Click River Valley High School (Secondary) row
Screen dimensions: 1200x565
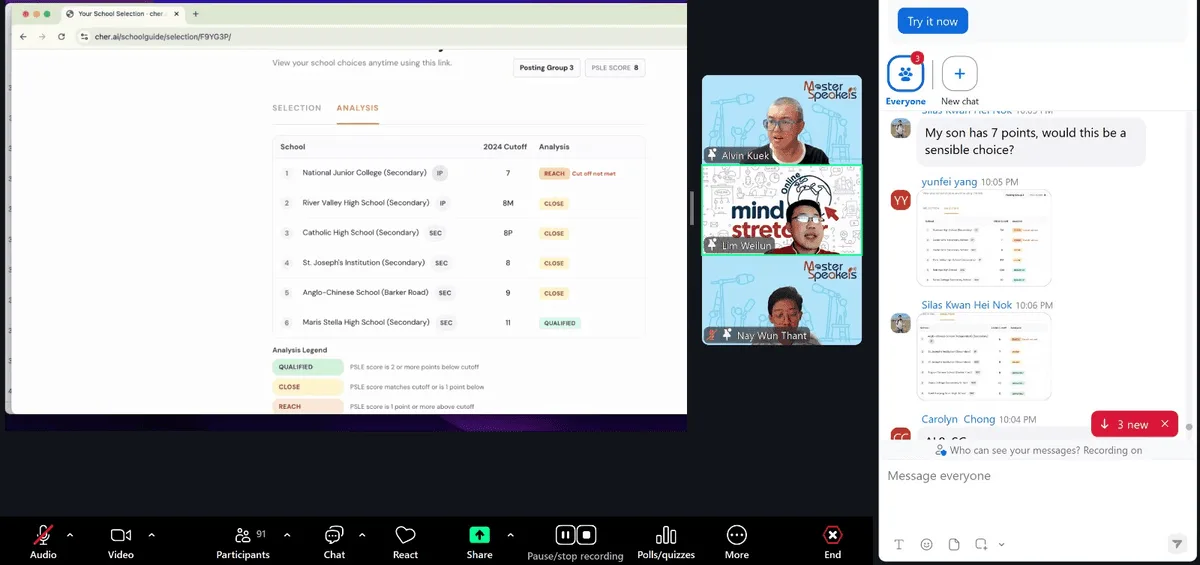459,203
